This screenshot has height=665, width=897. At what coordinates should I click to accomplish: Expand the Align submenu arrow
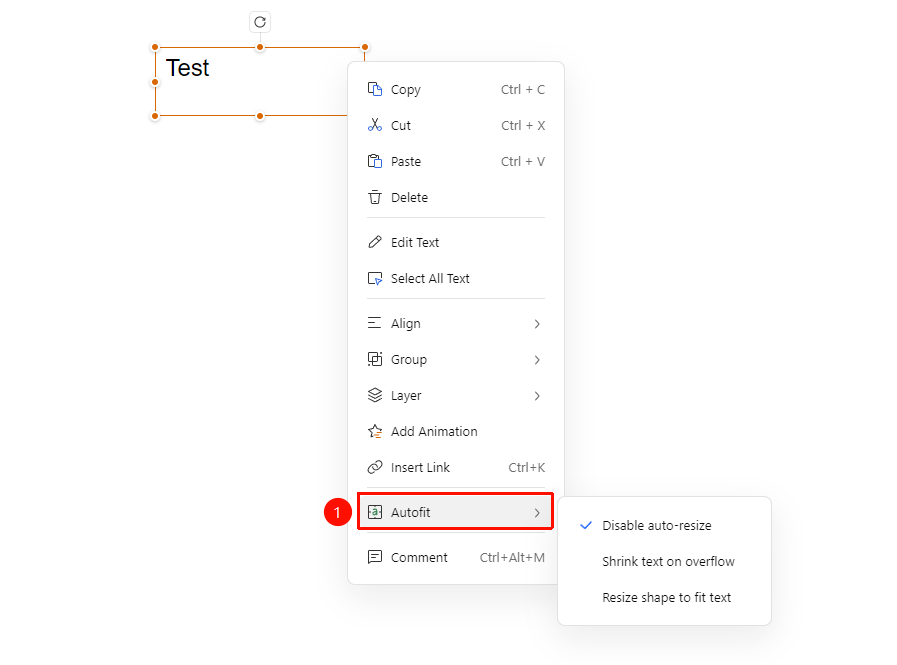pos(537,324)
